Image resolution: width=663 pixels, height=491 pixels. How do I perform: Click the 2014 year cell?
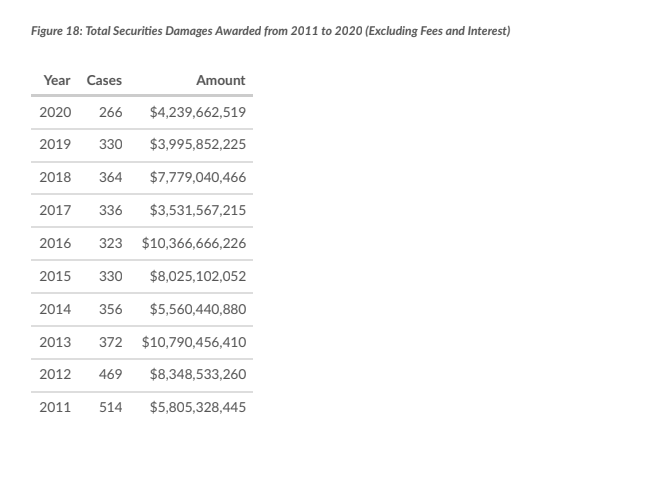tap(55, 309)
